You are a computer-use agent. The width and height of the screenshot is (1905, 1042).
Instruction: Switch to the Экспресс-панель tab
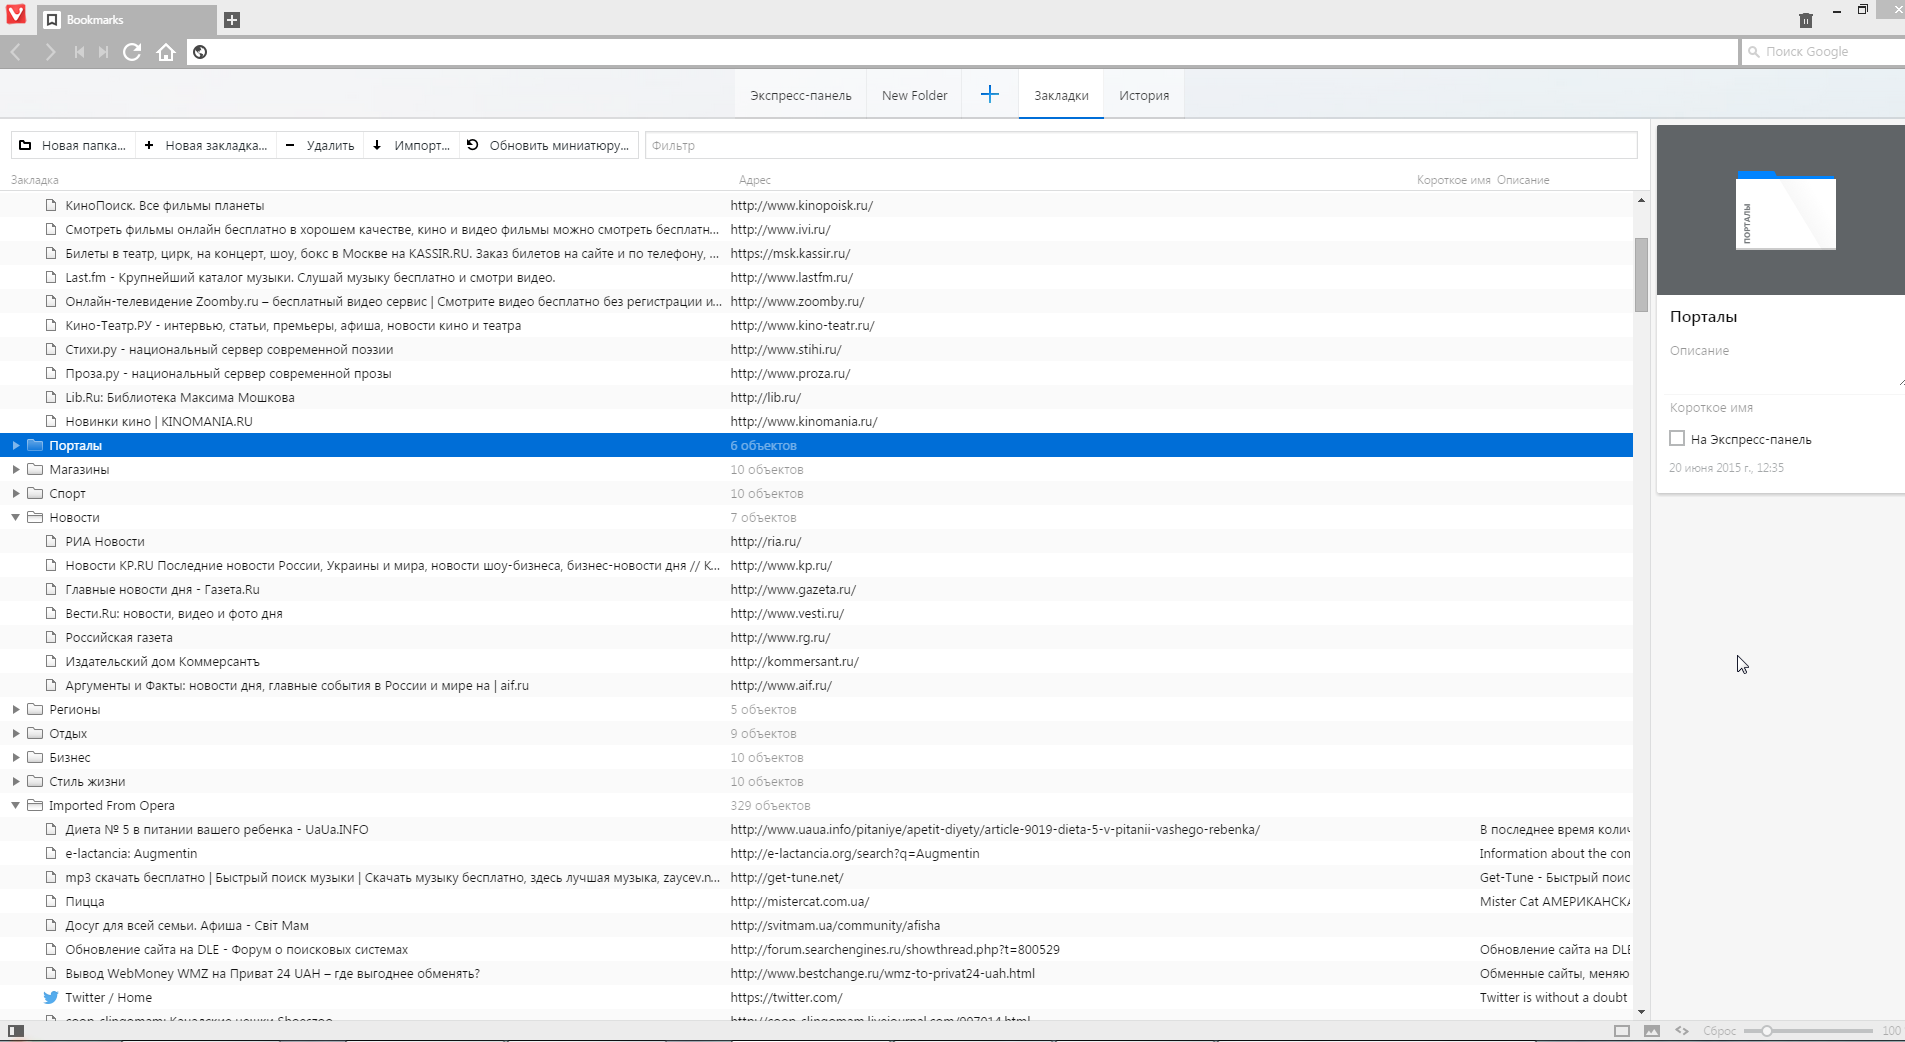(x=800, y=96)
